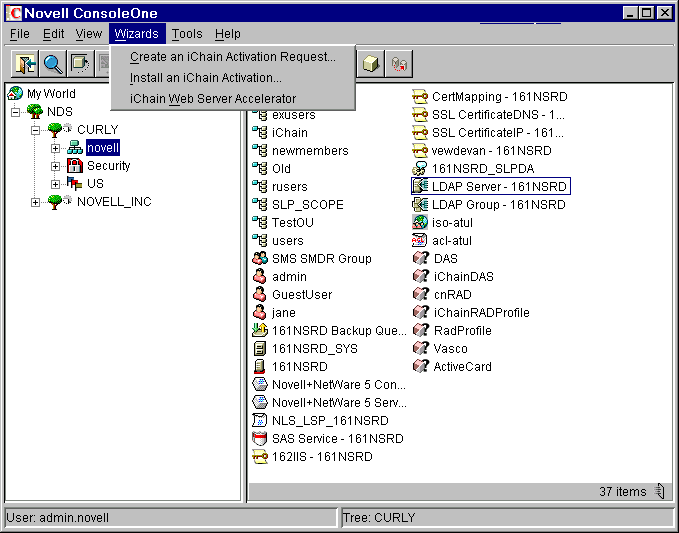Select the SSL CertificateIP entry

click(498, 132)
